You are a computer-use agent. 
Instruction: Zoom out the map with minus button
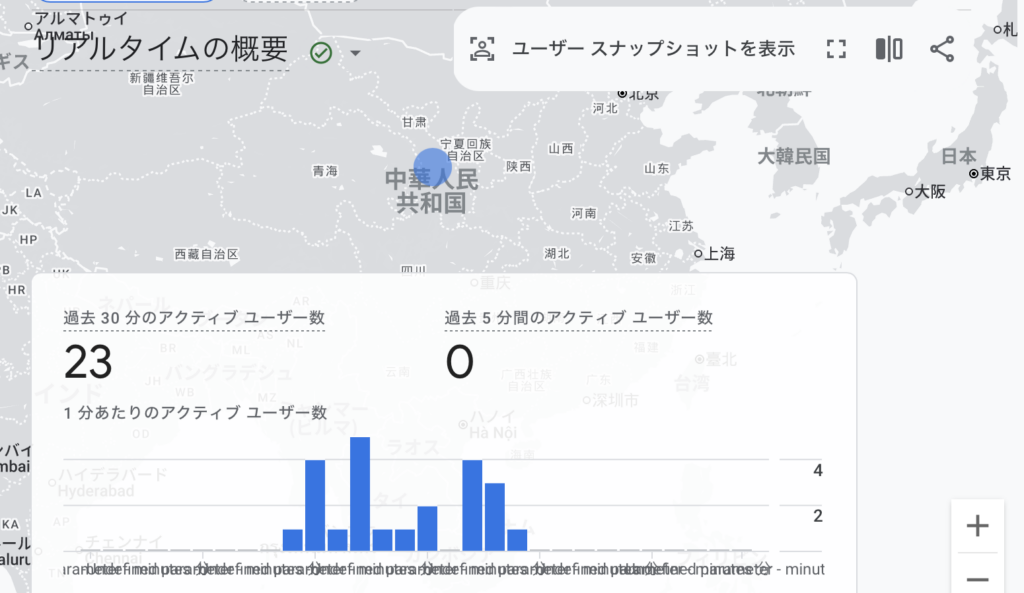click(977, 578)
